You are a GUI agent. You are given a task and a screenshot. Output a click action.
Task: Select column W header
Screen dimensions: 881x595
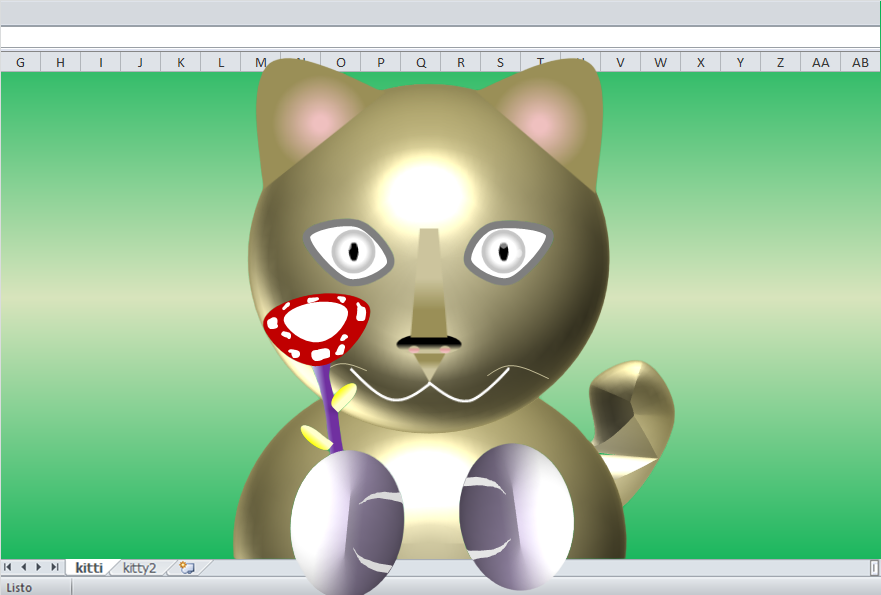click(661, 62)
